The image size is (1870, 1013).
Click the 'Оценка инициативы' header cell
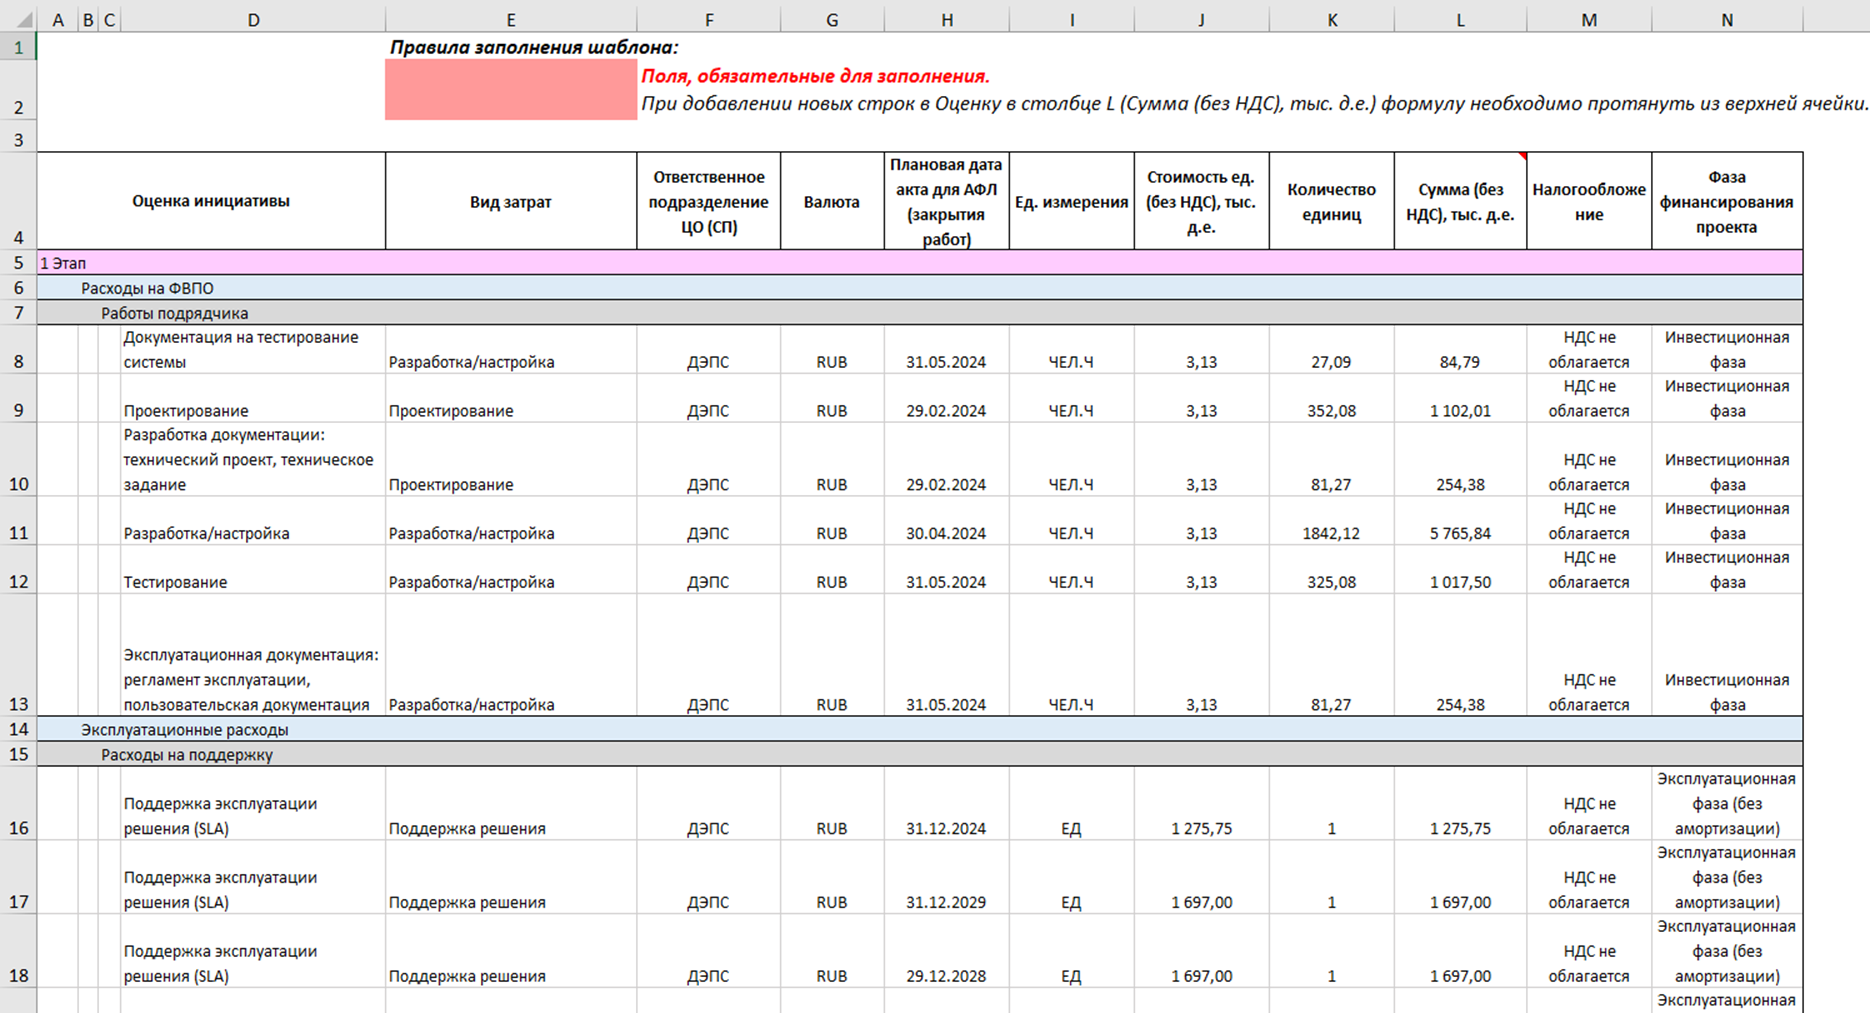pos(211,201)
